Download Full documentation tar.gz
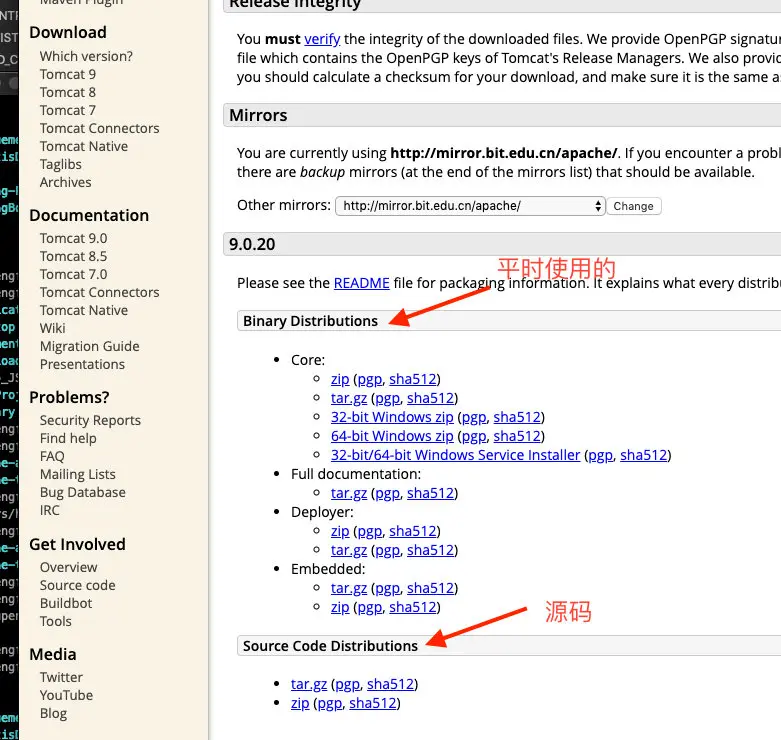This screenshot has height=740, width=781. coord(349,493)
